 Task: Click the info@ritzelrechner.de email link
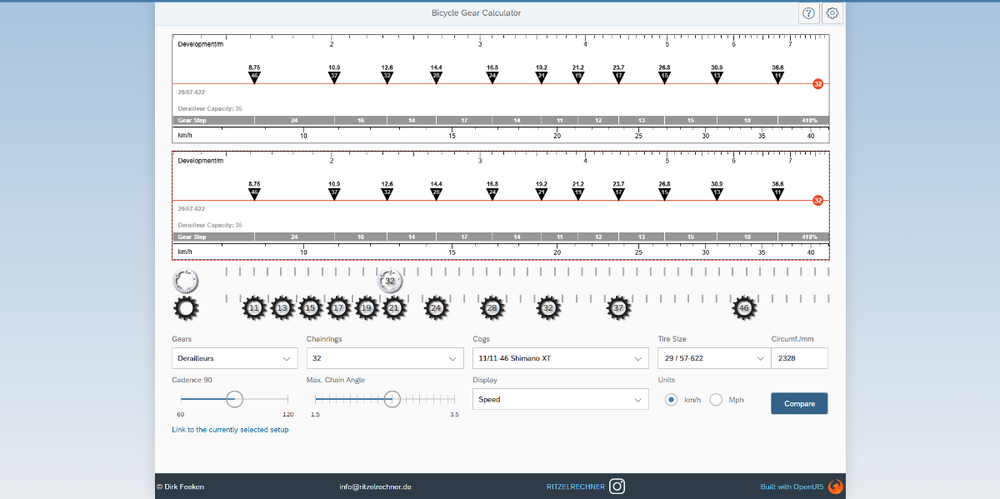pyautogui.click(x=375, y=486)
